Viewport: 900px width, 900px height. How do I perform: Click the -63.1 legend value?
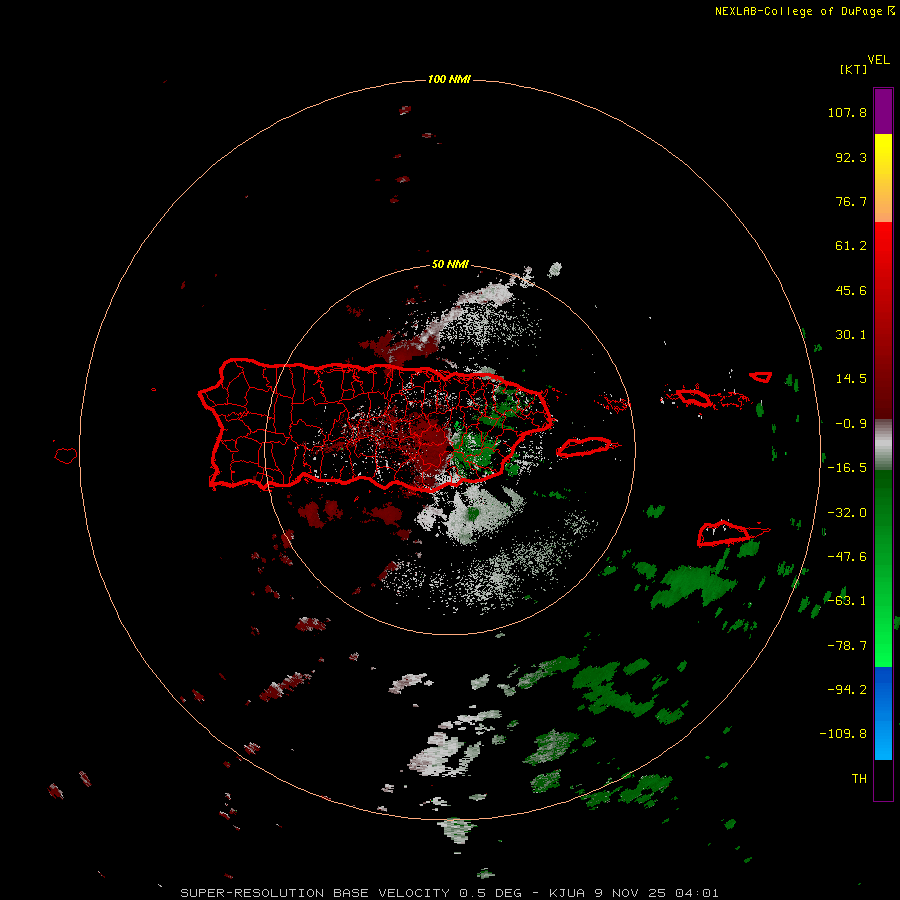(x=847, y=601)
